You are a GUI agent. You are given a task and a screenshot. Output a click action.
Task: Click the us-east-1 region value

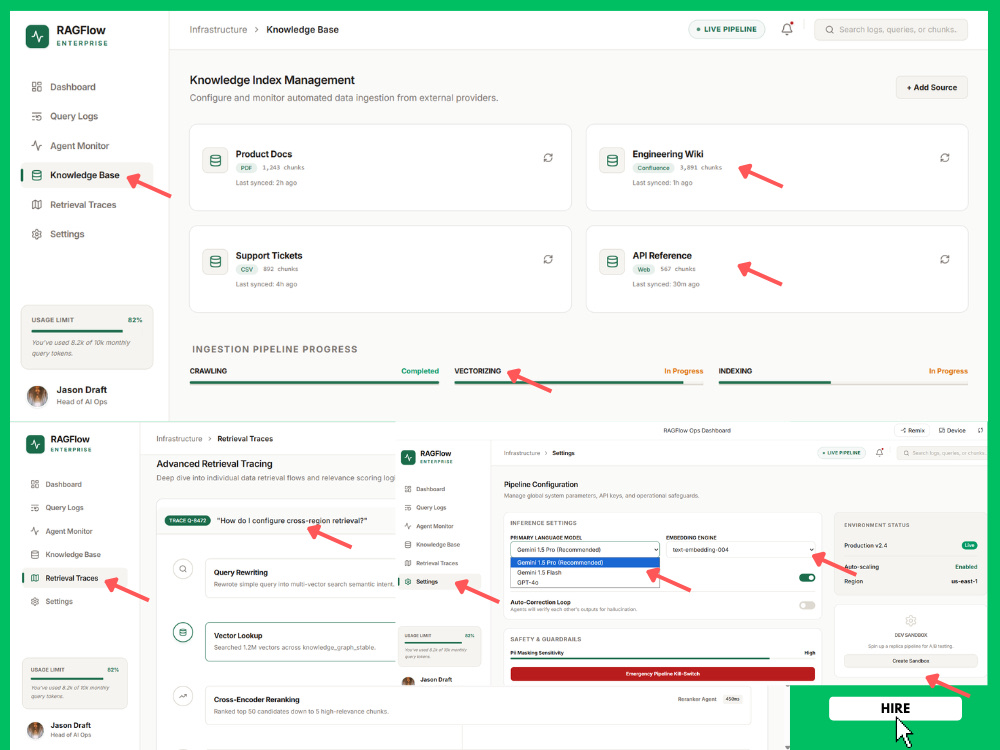[x=964, y=581]
